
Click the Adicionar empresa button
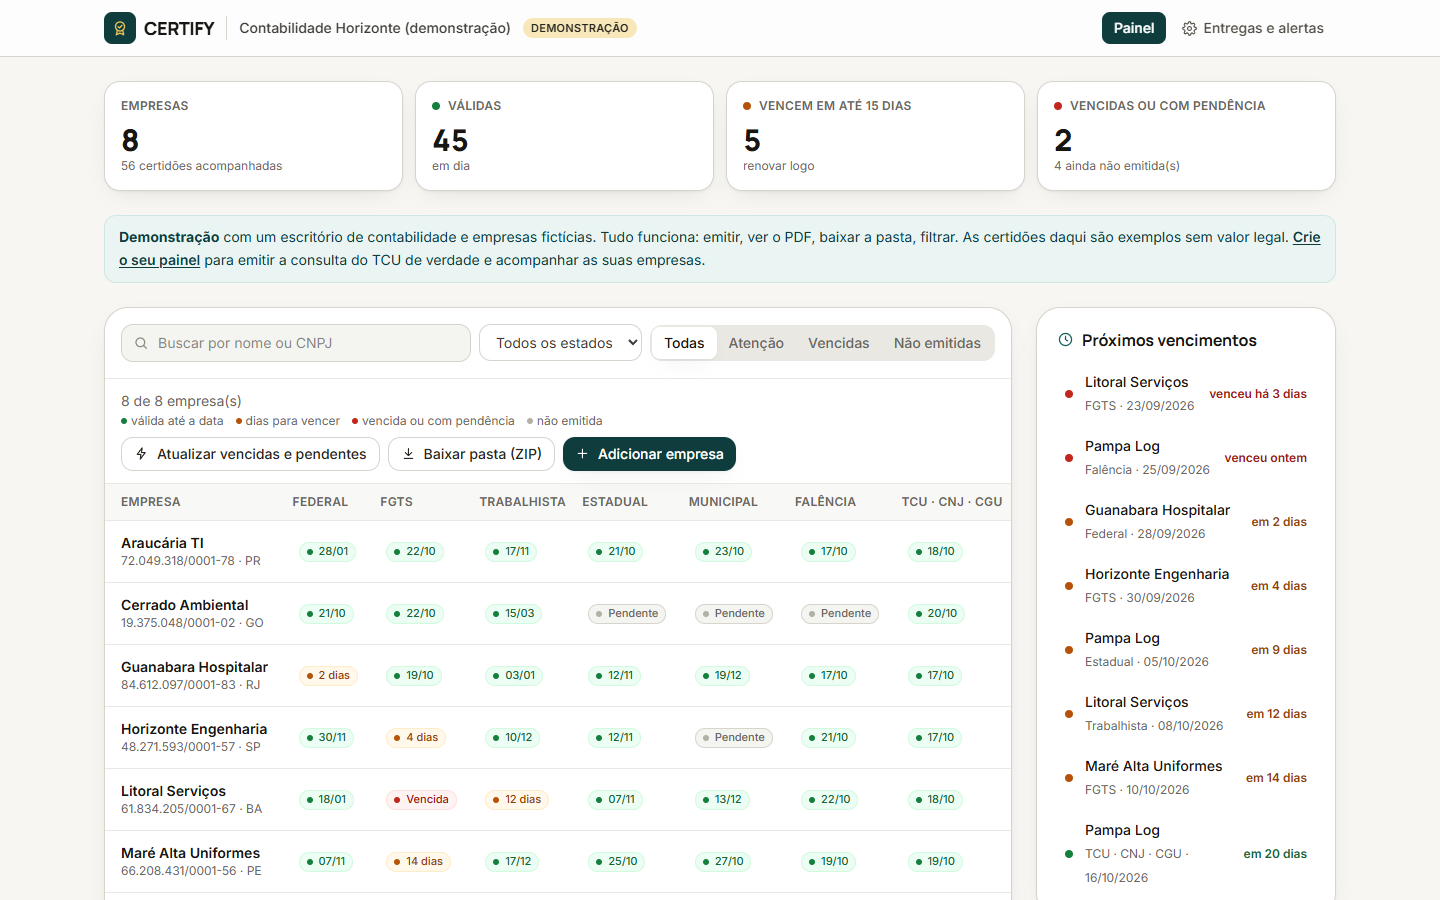click(649, 454)
